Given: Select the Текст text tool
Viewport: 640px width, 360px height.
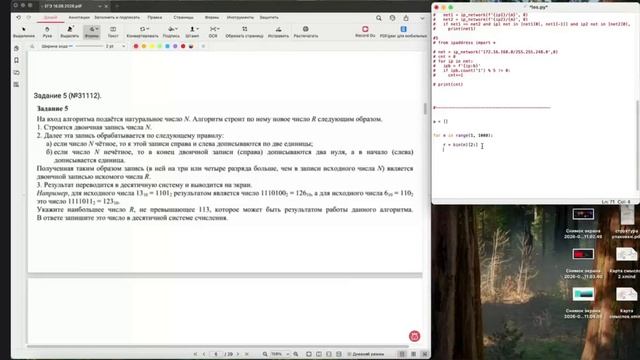Looking at the screenshot, I should (x=113, y=32).
